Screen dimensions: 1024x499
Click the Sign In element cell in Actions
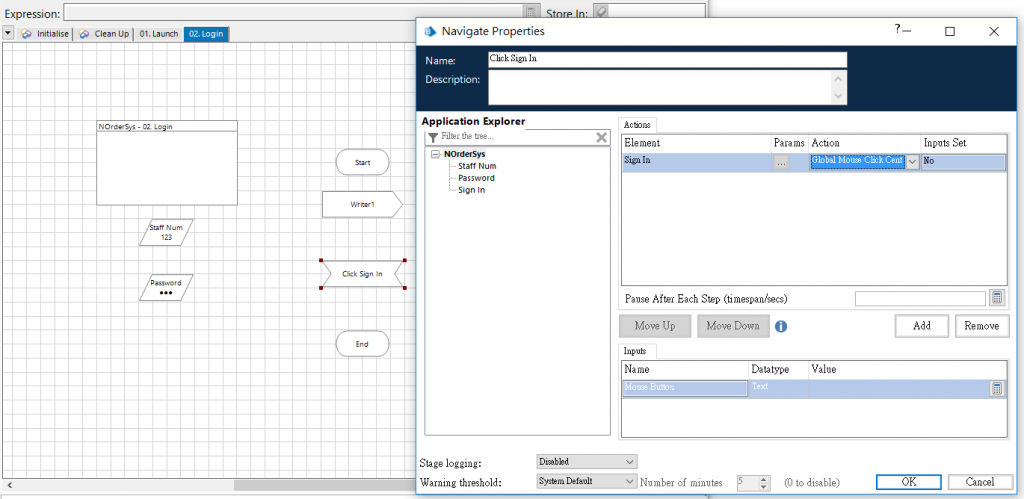696,162
